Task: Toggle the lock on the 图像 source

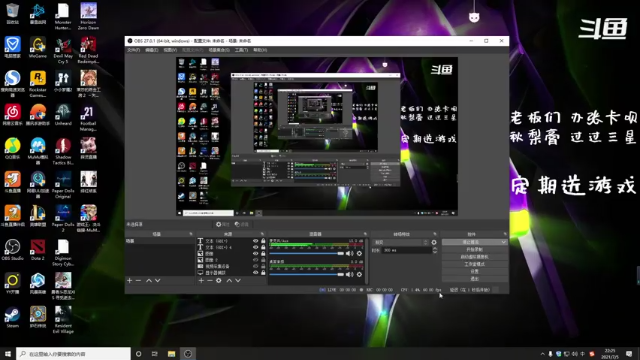Action: [x=263, y=253]
